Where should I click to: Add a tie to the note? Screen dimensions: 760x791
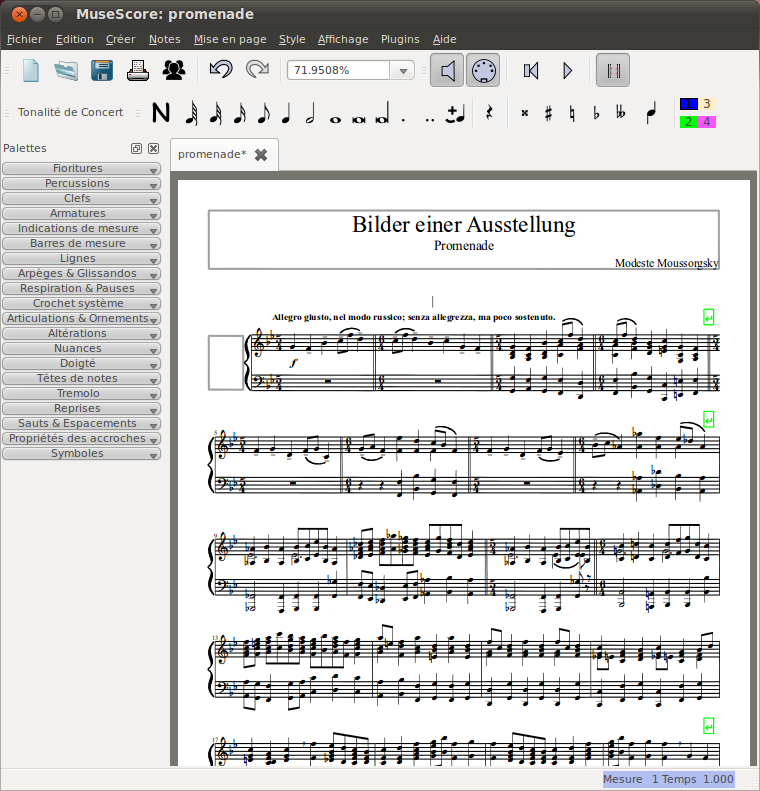[455, 114]
